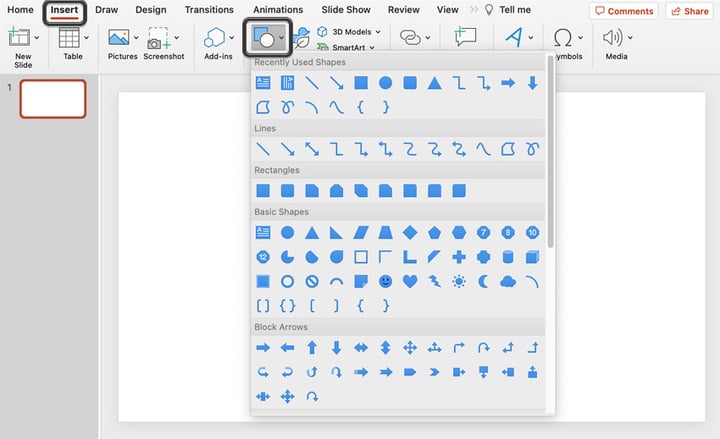This screenshot has height=439, width=720.
Task: Pick the Pentagon basic shape
Action: coord(434,232)
